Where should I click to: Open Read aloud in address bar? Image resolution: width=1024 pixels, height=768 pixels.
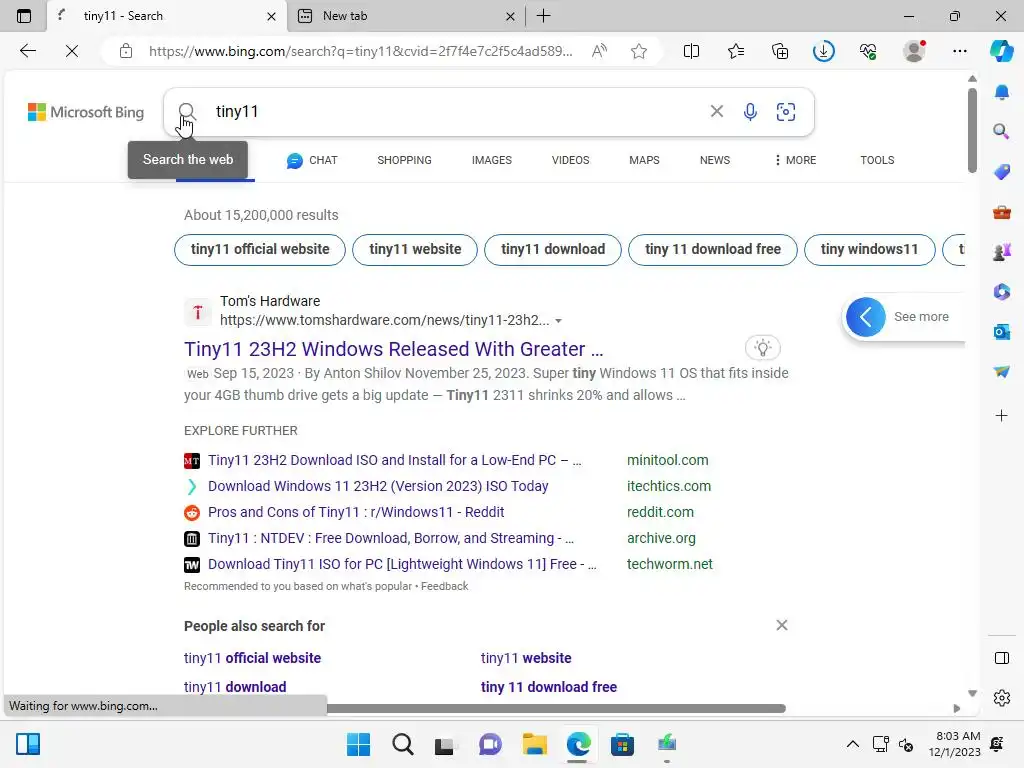coord(599,51)
